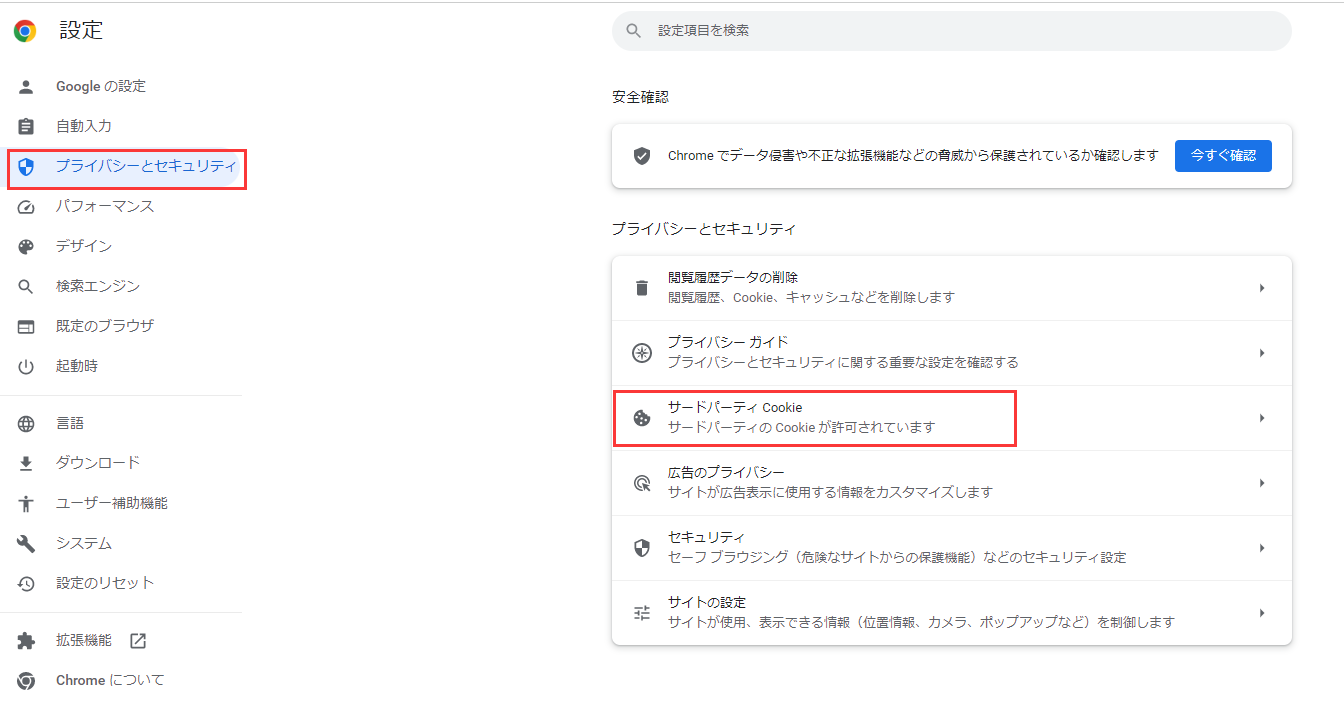
Task: Click the 今すぐ確認 button
Action: [x=1223, y=155]
